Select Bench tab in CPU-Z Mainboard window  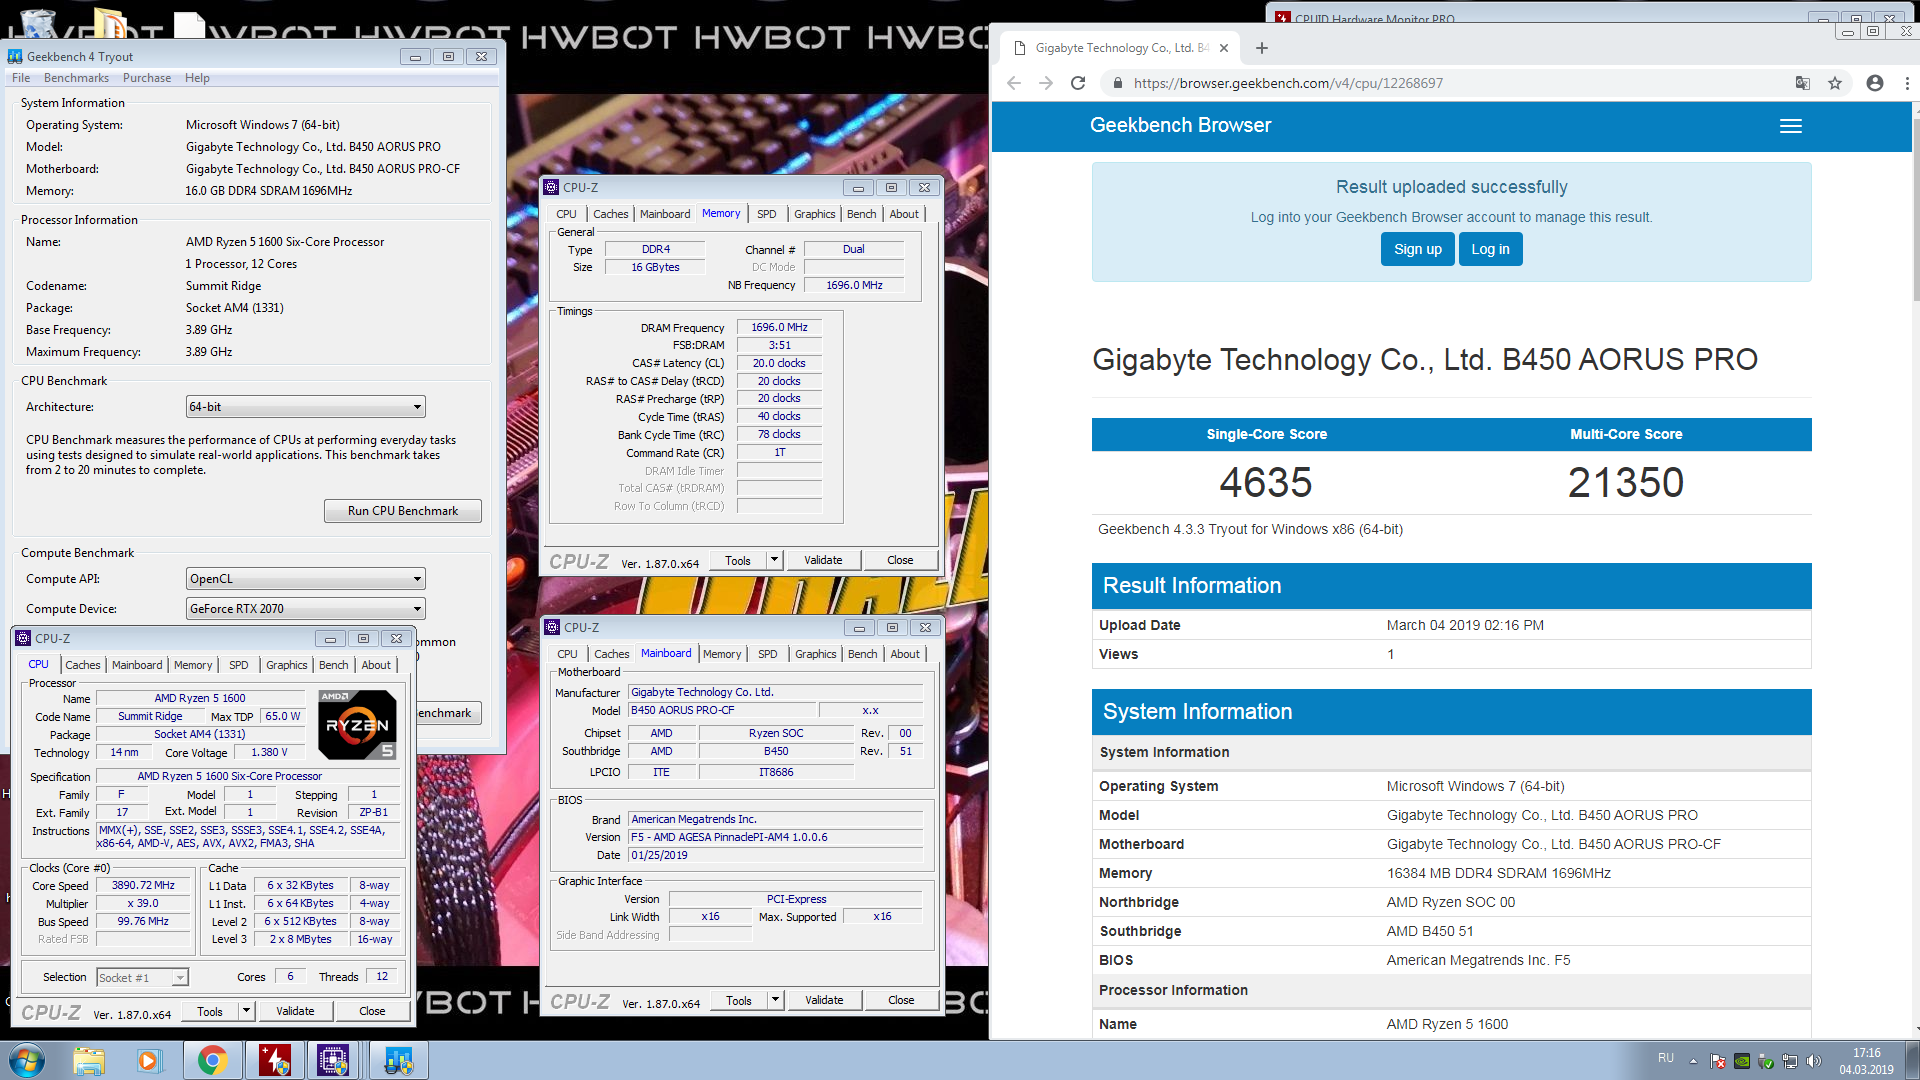point(863,654)
